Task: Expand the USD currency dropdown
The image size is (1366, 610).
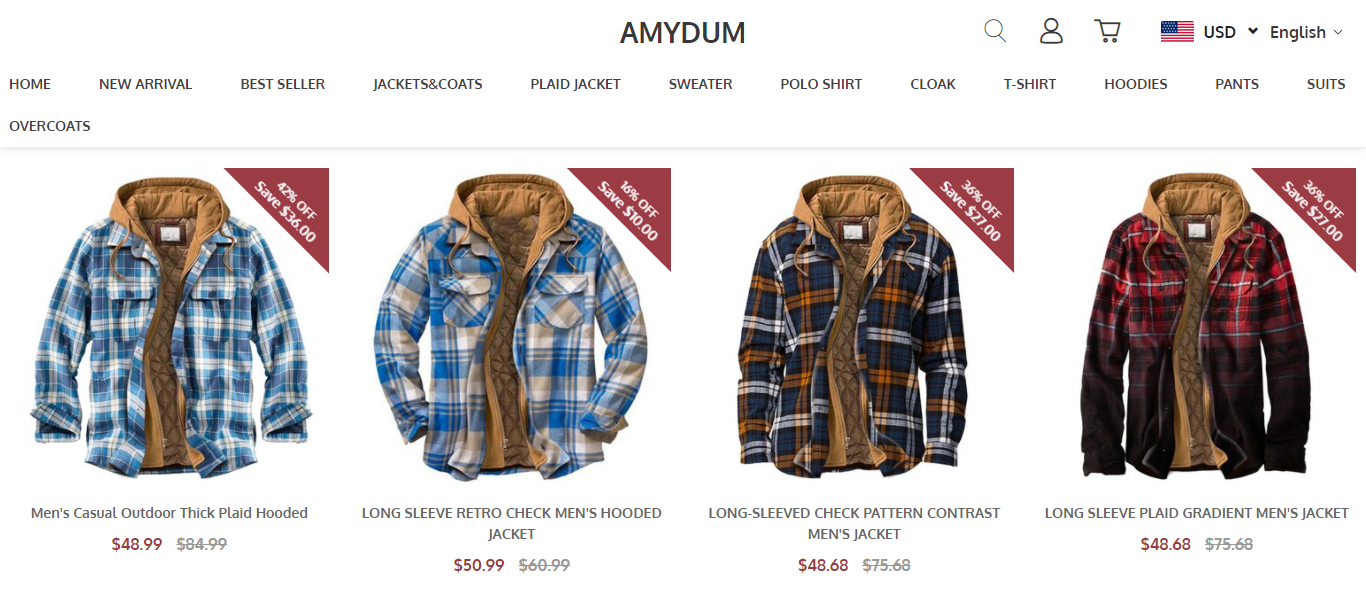Action: [x=1230, y=32]
